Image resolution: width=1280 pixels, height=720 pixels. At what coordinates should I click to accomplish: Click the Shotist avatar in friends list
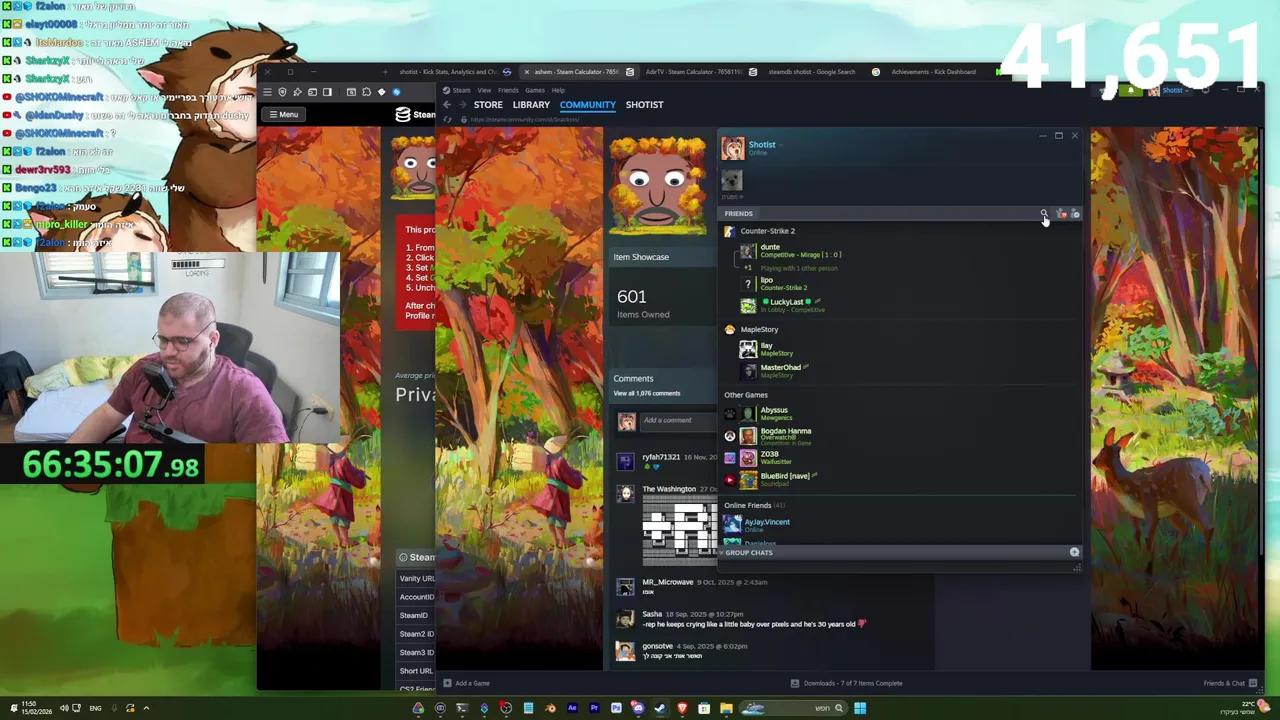tap(733, 148)
